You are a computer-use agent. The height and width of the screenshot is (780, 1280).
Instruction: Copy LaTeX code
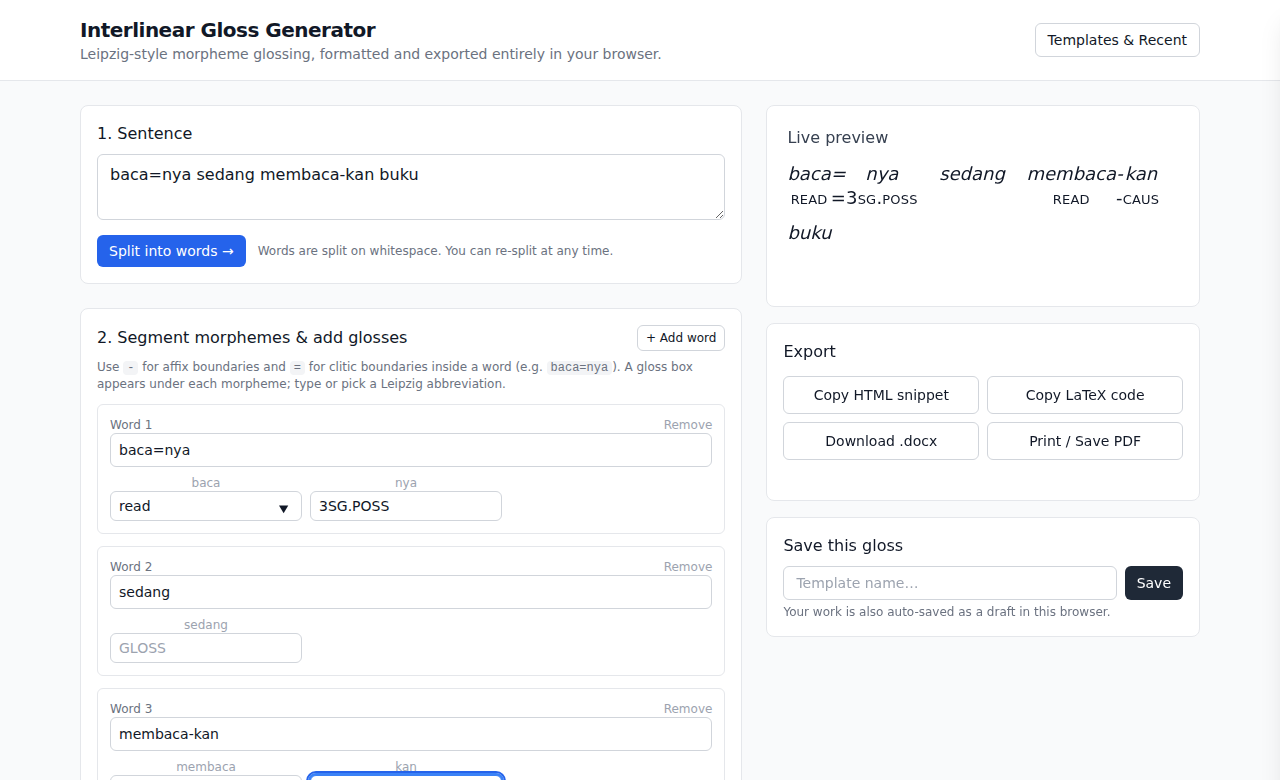point(1085,395)
